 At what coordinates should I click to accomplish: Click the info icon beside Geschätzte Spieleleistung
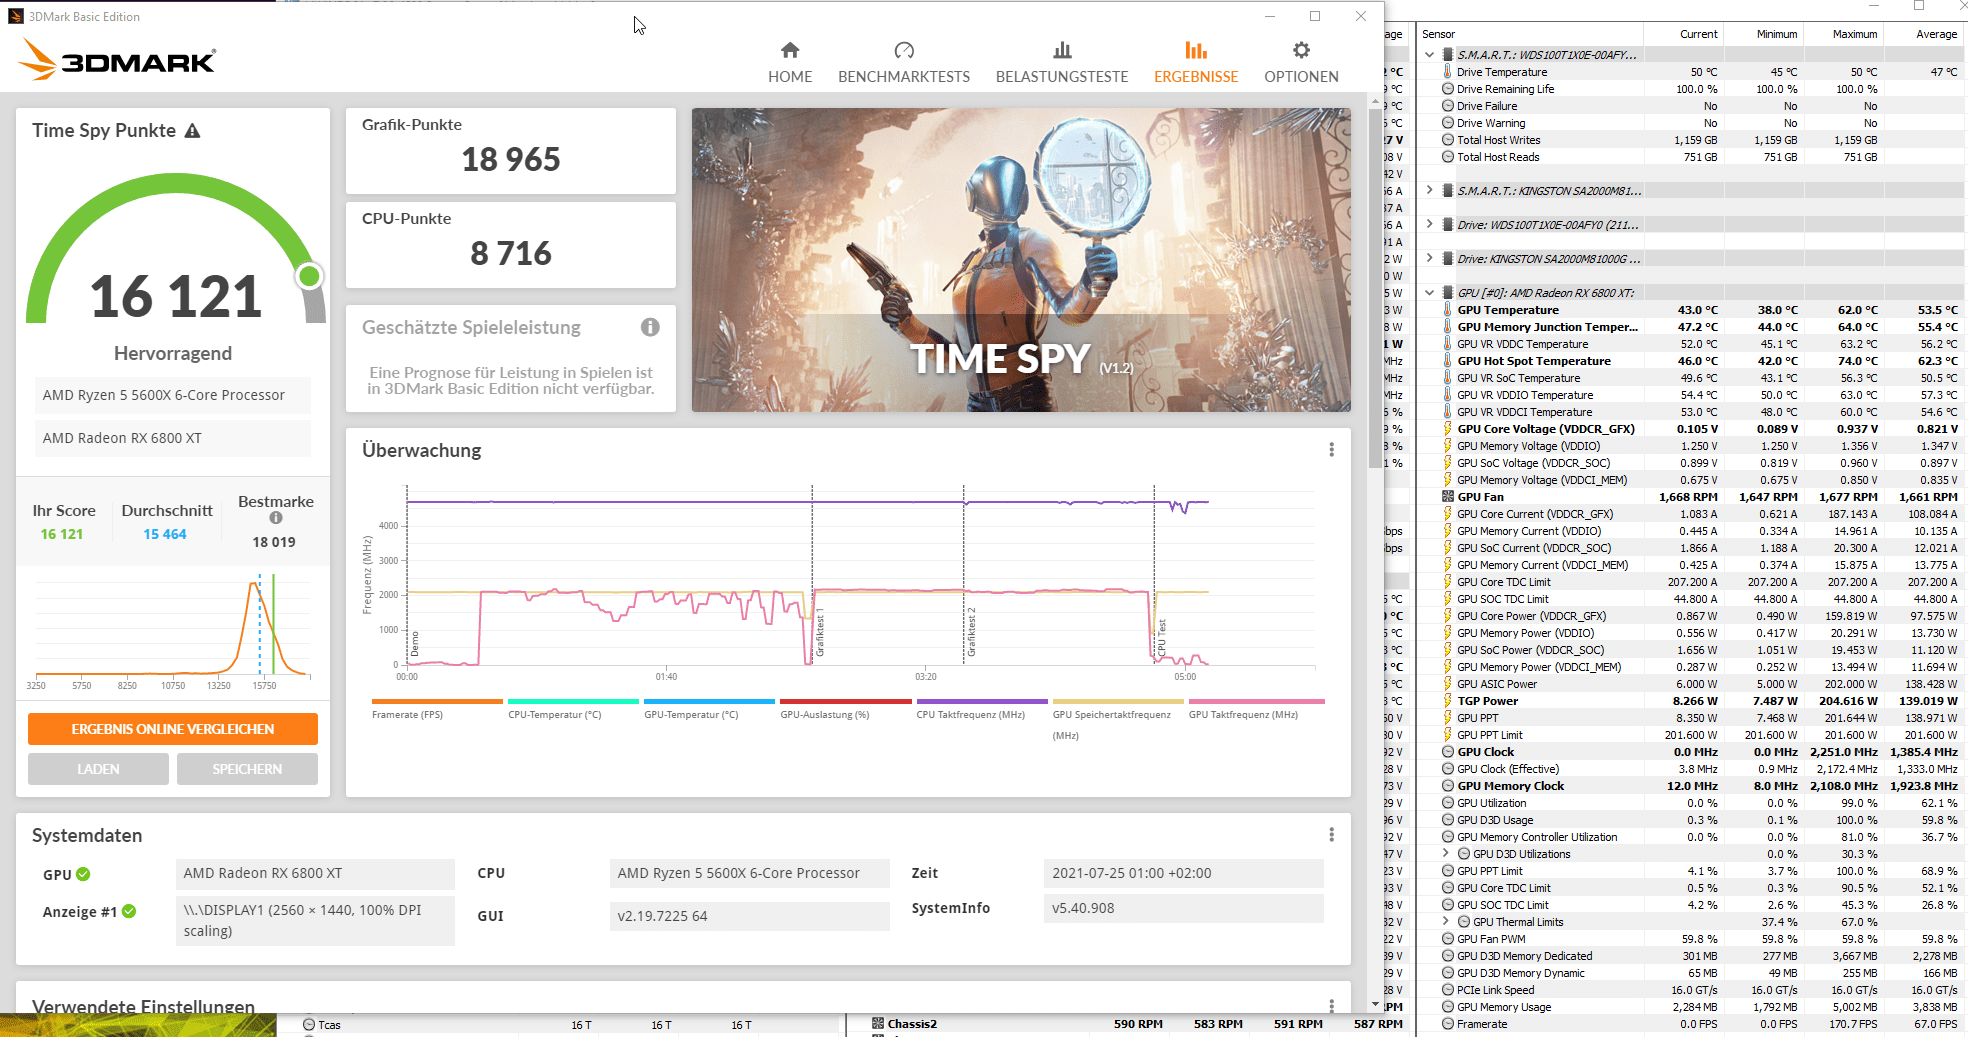click(x=650, y=327)
